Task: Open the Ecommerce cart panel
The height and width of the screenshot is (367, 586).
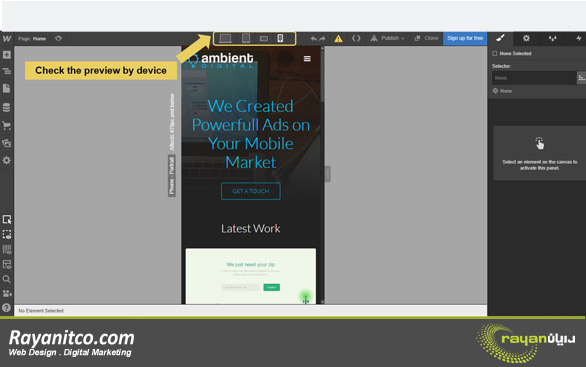Action: click(x=7, y=125)
